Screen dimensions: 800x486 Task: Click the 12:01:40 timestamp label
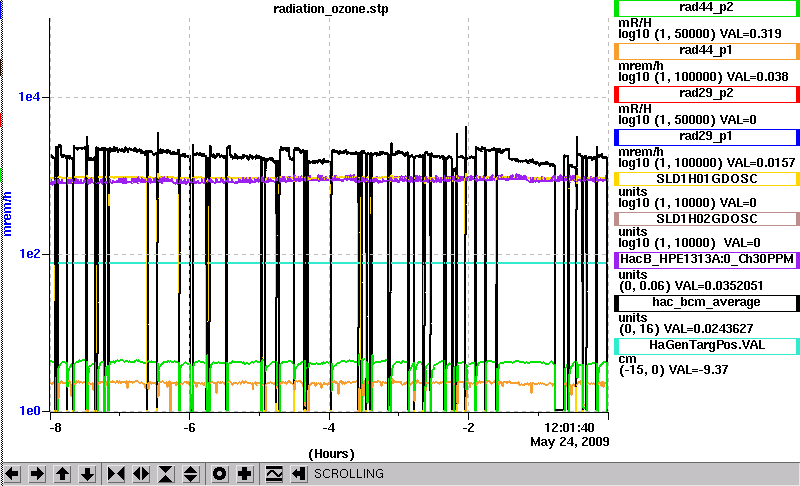(x=569, y=427)
